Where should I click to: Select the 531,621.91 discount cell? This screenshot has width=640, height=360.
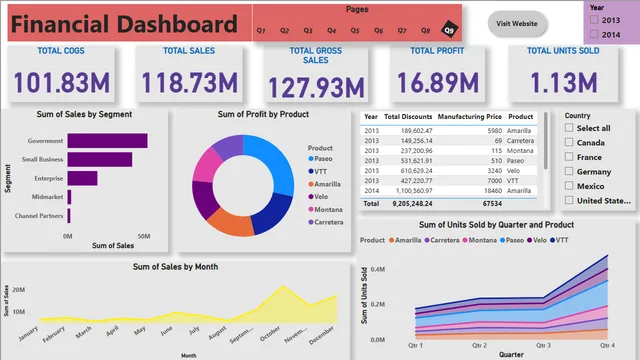click(x=416, y=161)
